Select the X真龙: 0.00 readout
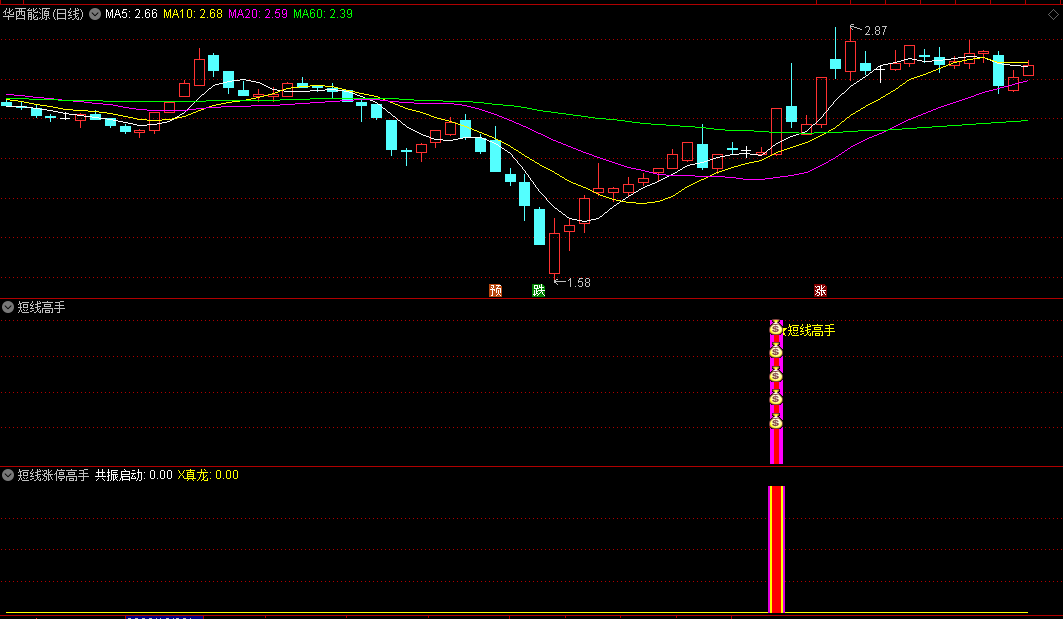1063x619 pixels. pyautogui.click(x=208, y=475)
